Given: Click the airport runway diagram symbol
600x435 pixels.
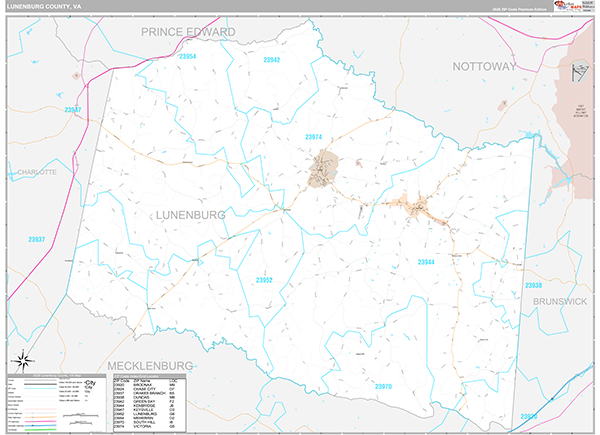Looking at the screenshot, I should point(576,74).
